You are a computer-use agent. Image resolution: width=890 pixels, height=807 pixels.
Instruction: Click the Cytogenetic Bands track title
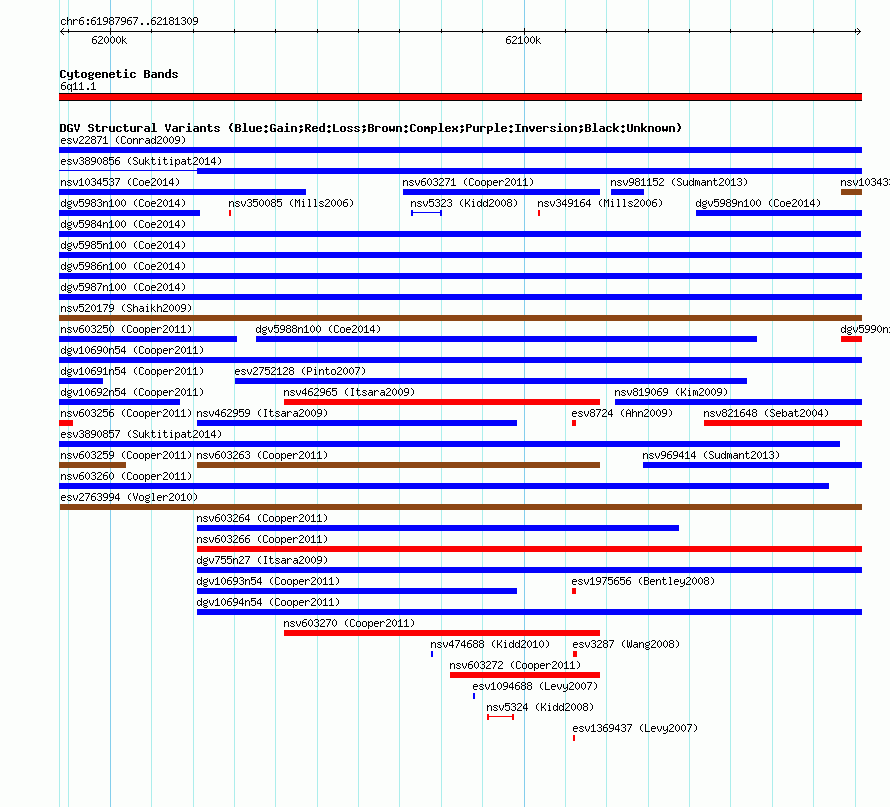pos(119,74)
